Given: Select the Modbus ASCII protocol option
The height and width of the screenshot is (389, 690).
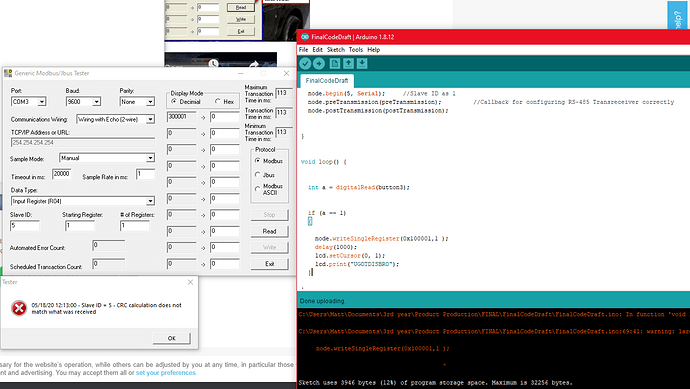Looking at the screenshot, I should [257, 189].
